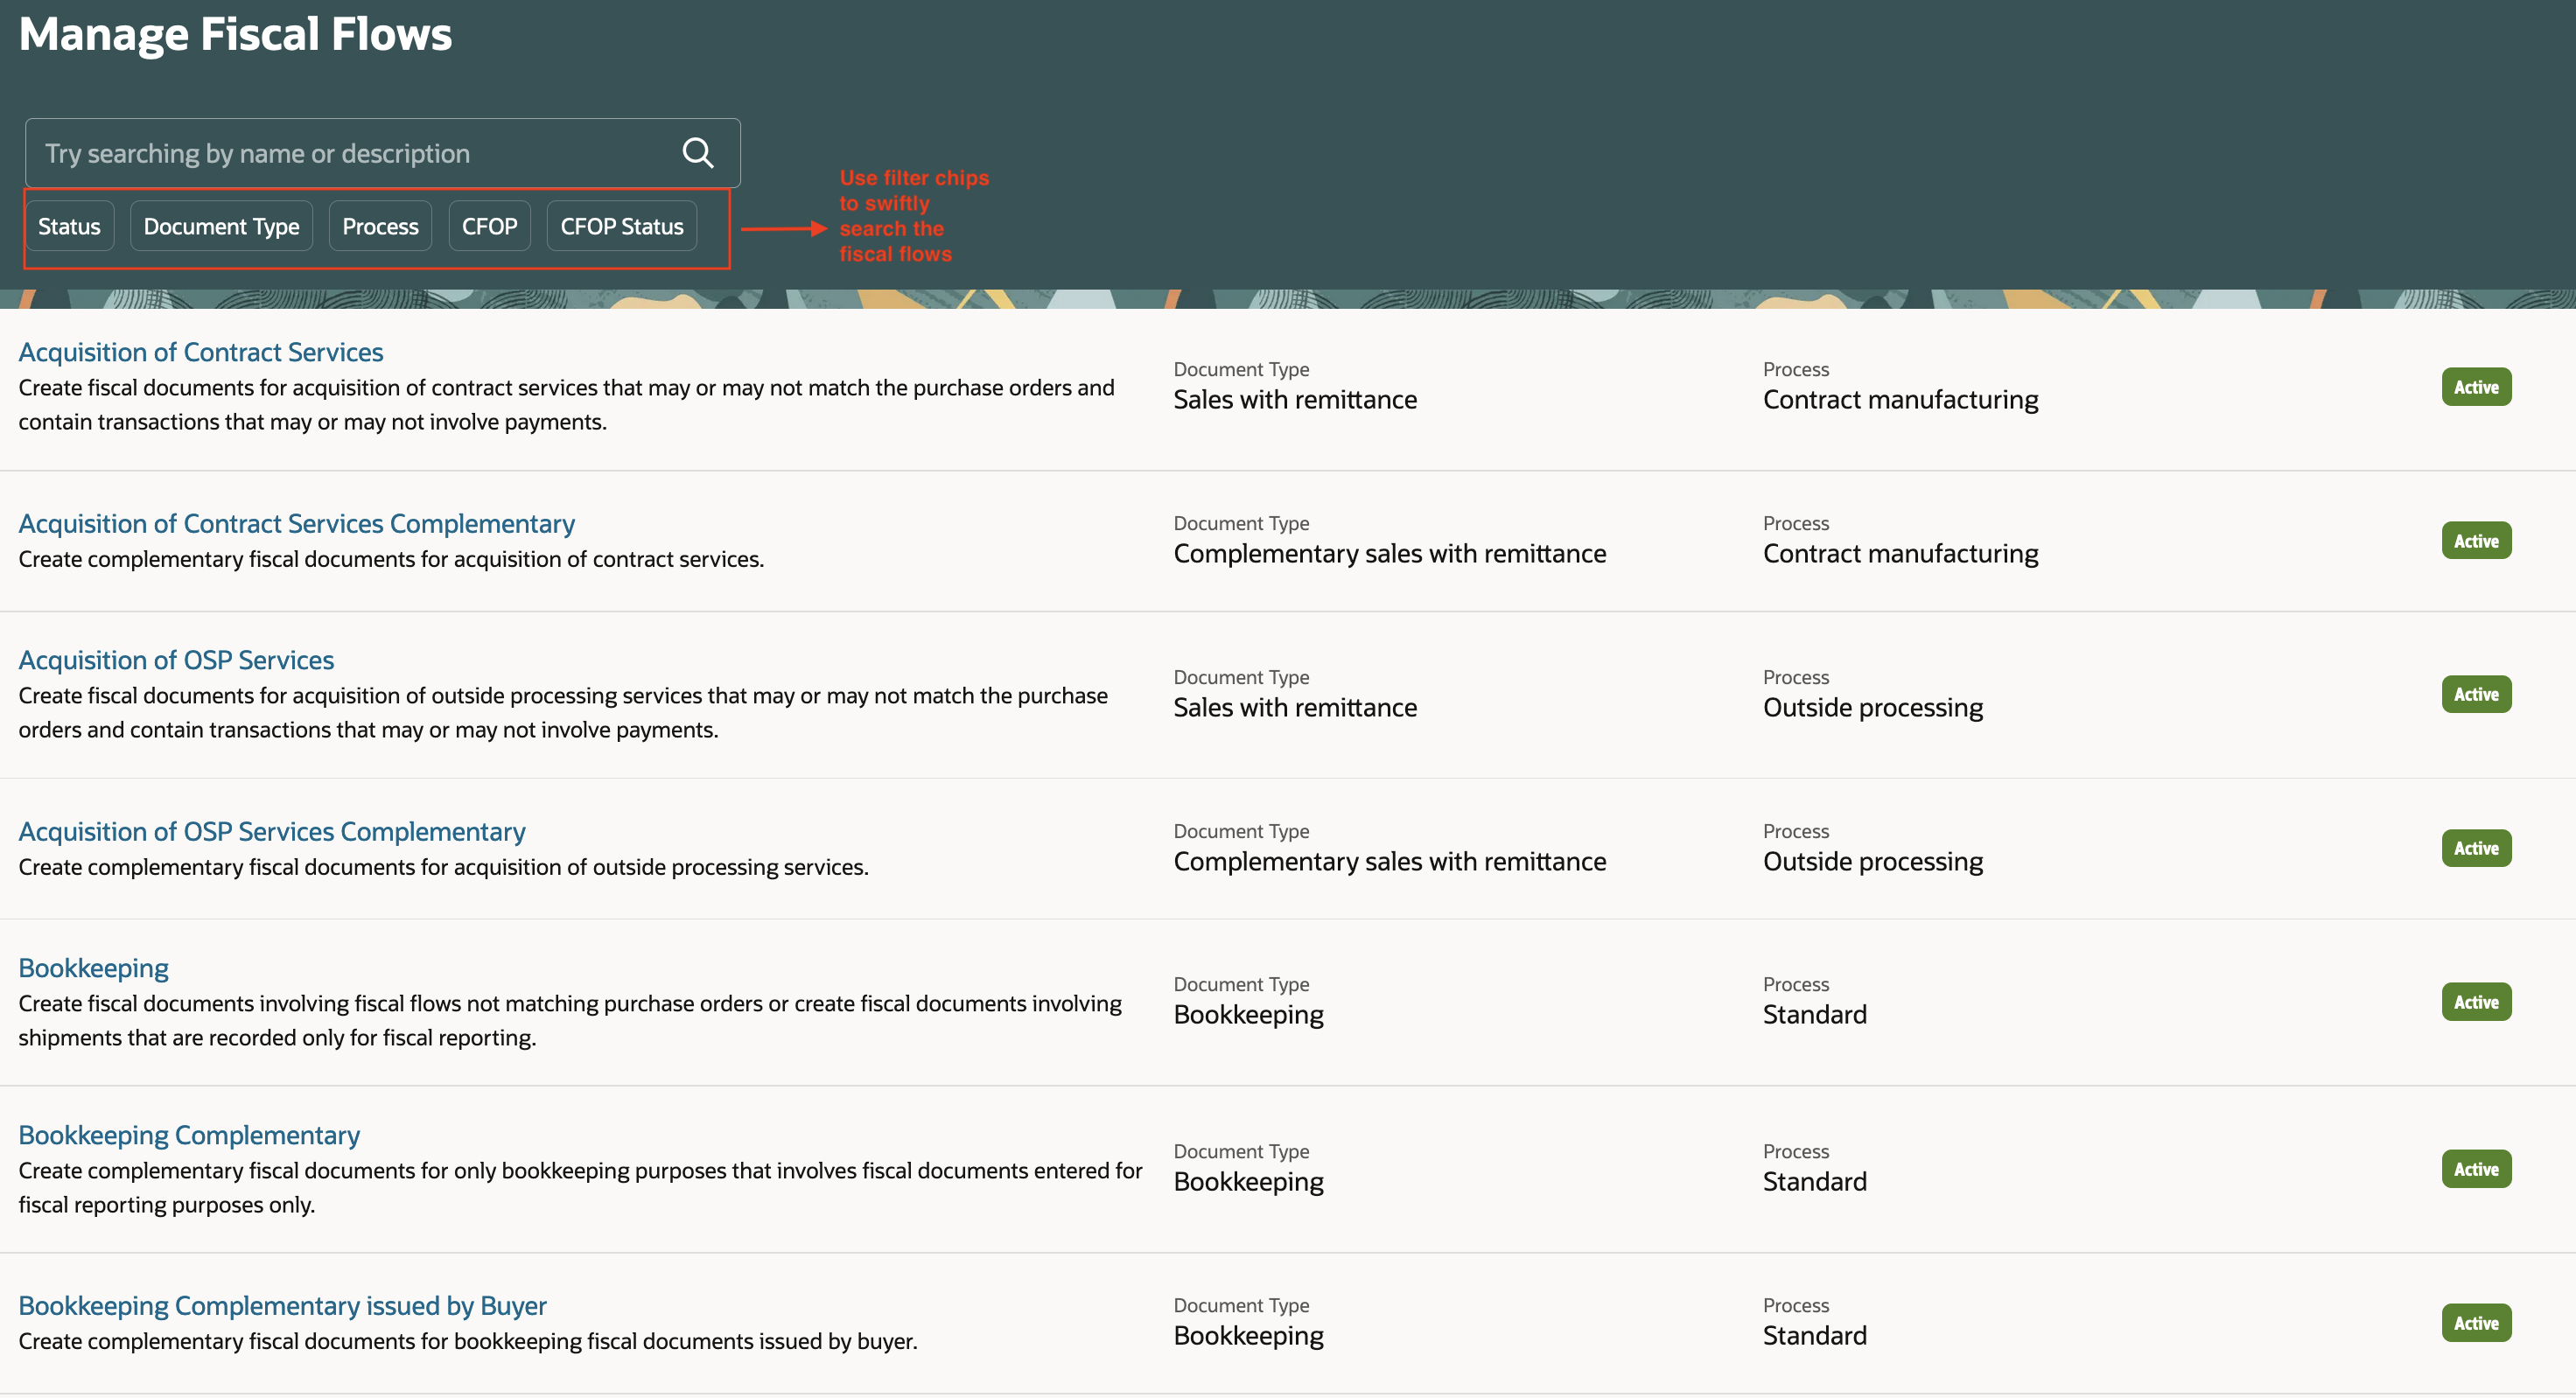Click Active badge on Bookkeeping row
Image resolution: width=2576 pixels, height=1398 pixels.
coord(2475,1002)
